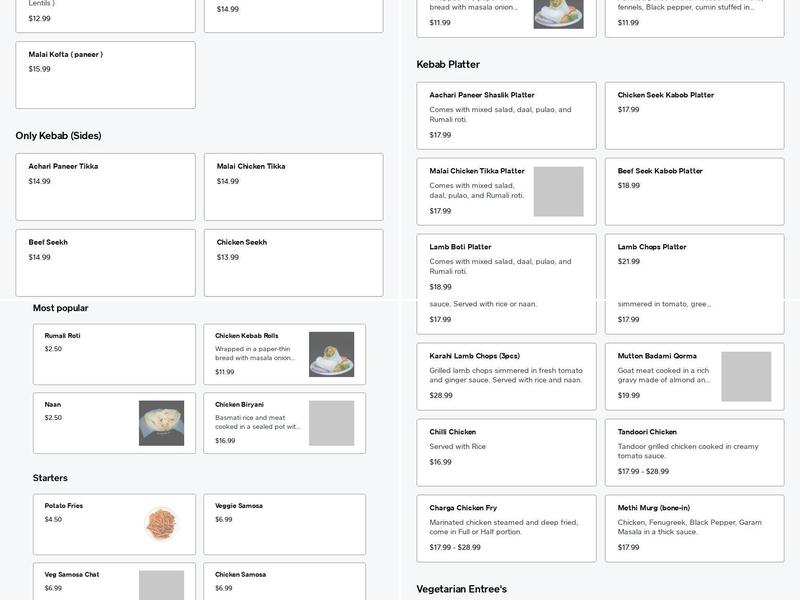Choose the Beef Seek Kabob Platter

[x=694, y=191]
